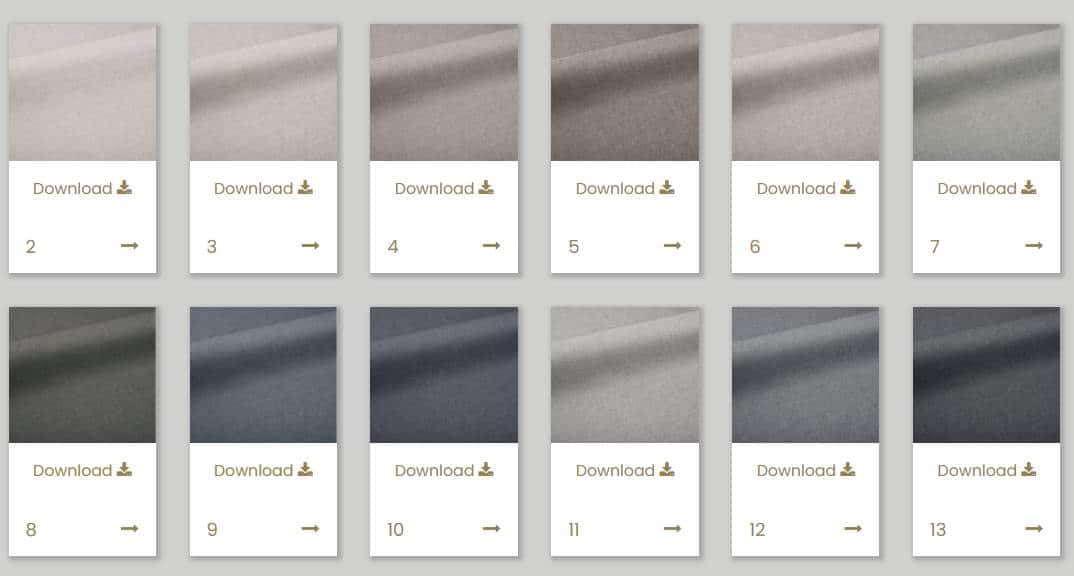Viewport: 1074px width, 576px height.
Task: Click the download icon on card 3
Action: pyautogui.click(x=305, y=187)
